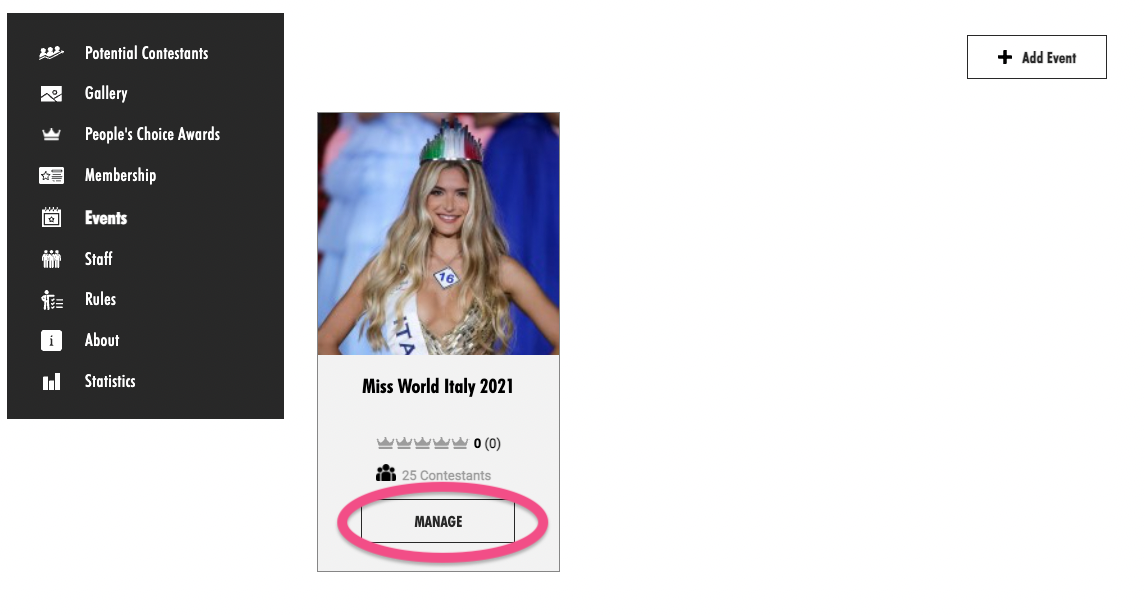Open the Statistics page
This screenshot has width=1145, height=615.
(110, 381)
